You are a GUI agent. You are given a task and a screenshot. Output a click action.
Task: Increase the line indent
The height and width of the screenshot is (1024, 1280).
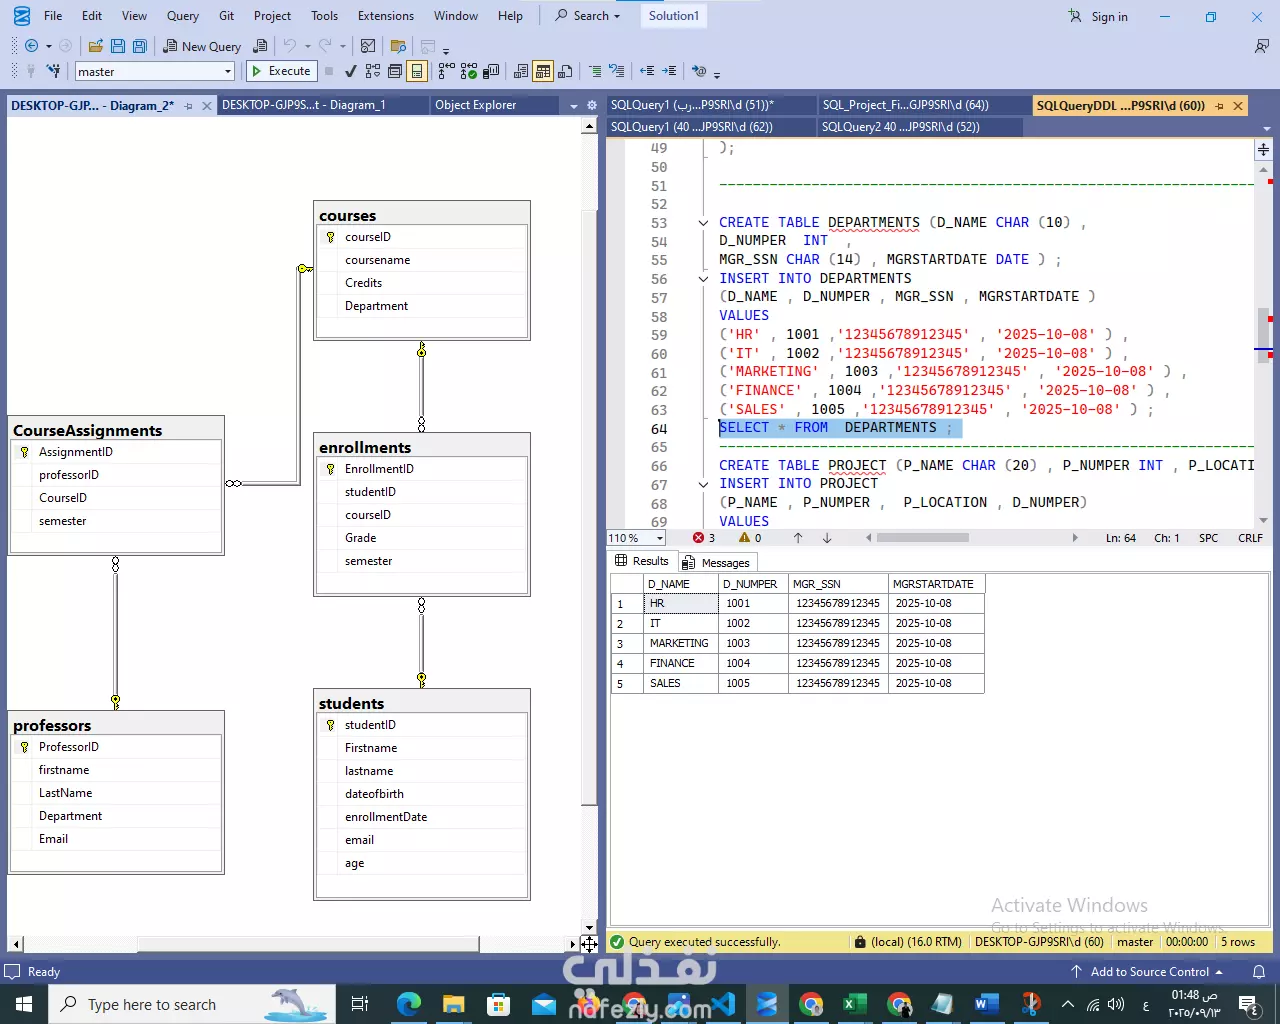click(x=669, y=71)
